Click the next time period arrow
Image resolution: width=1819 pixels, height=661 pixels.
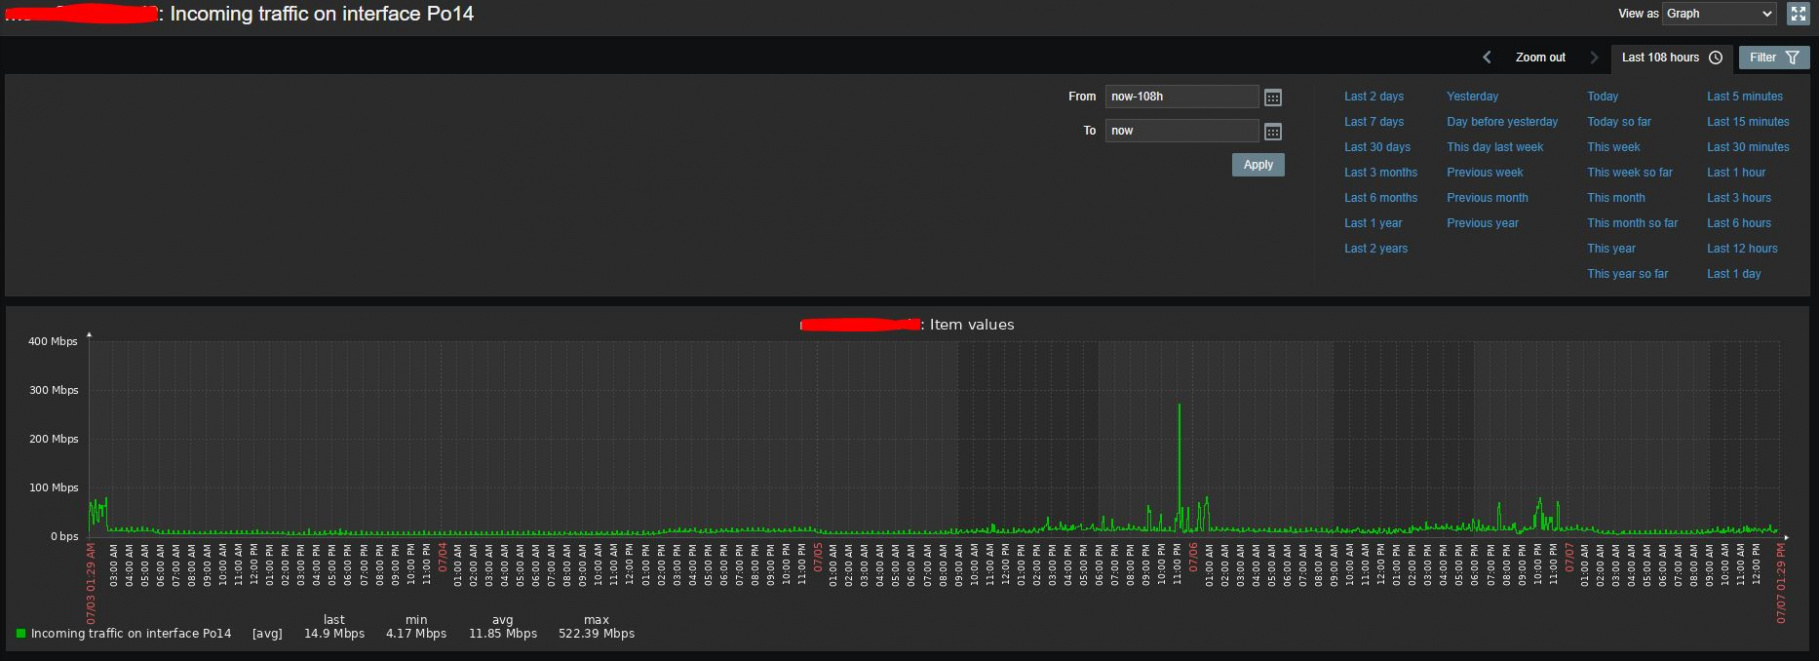(x=1594, y=58)
